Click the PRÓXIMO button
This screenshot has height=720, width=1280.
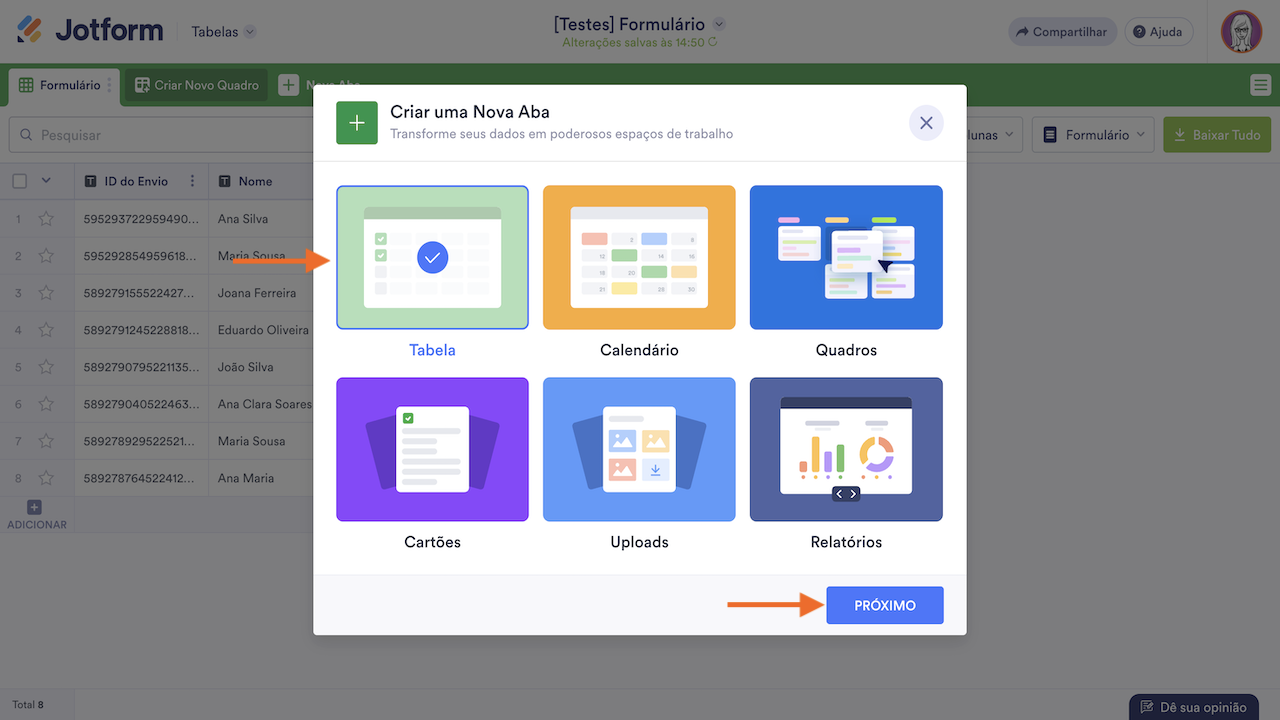[x=885, y=605]
